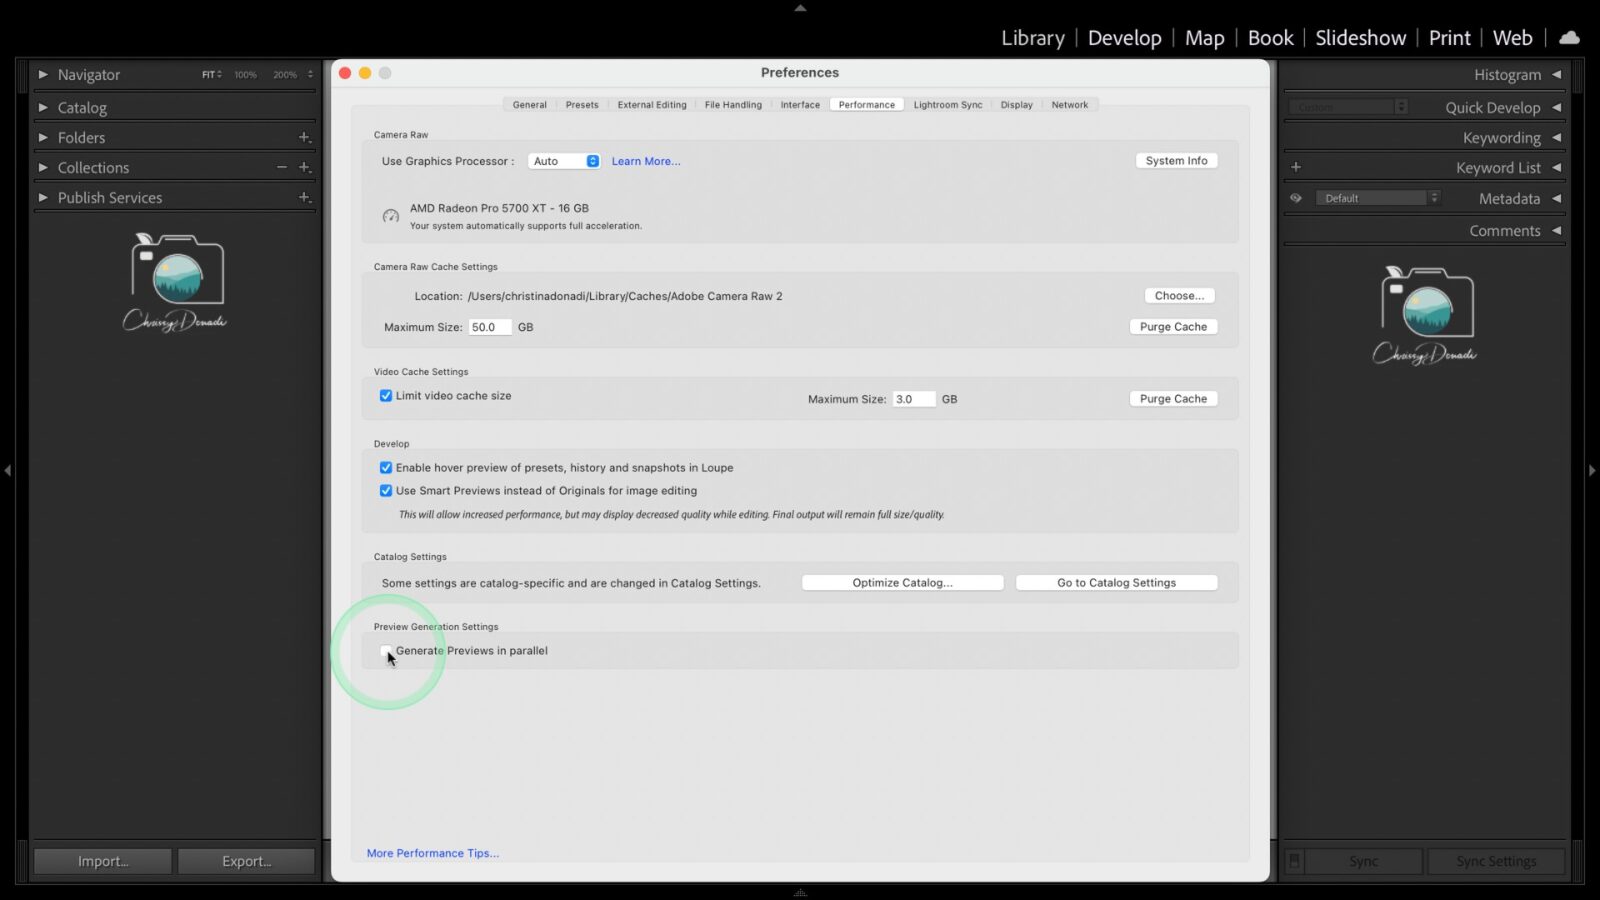The width and height of the screenshot is (1600, 900).
Task: Open More Performance Tips link
Action: (x=432, y=853)
